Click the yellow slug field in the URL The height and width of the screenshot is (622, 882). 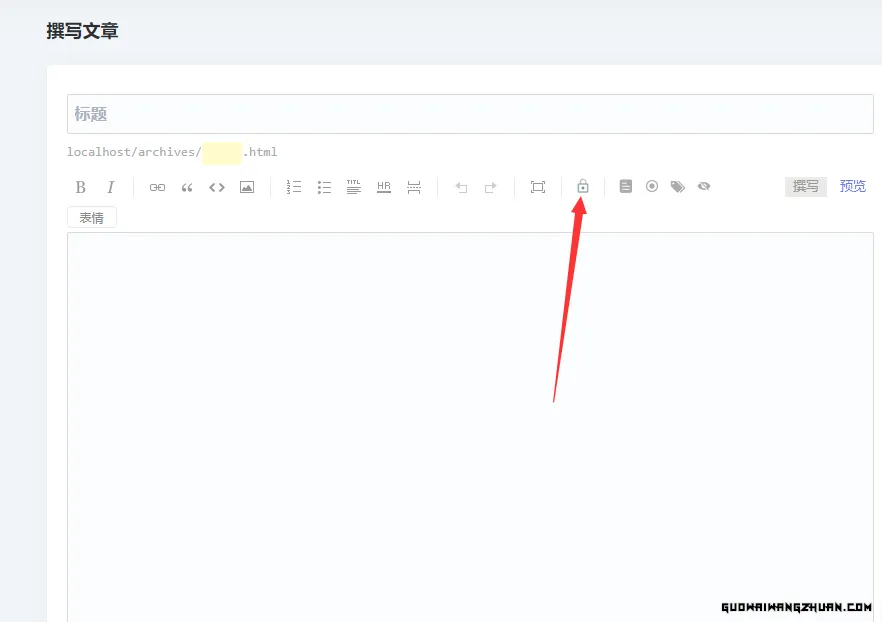(x=222, y=153)
